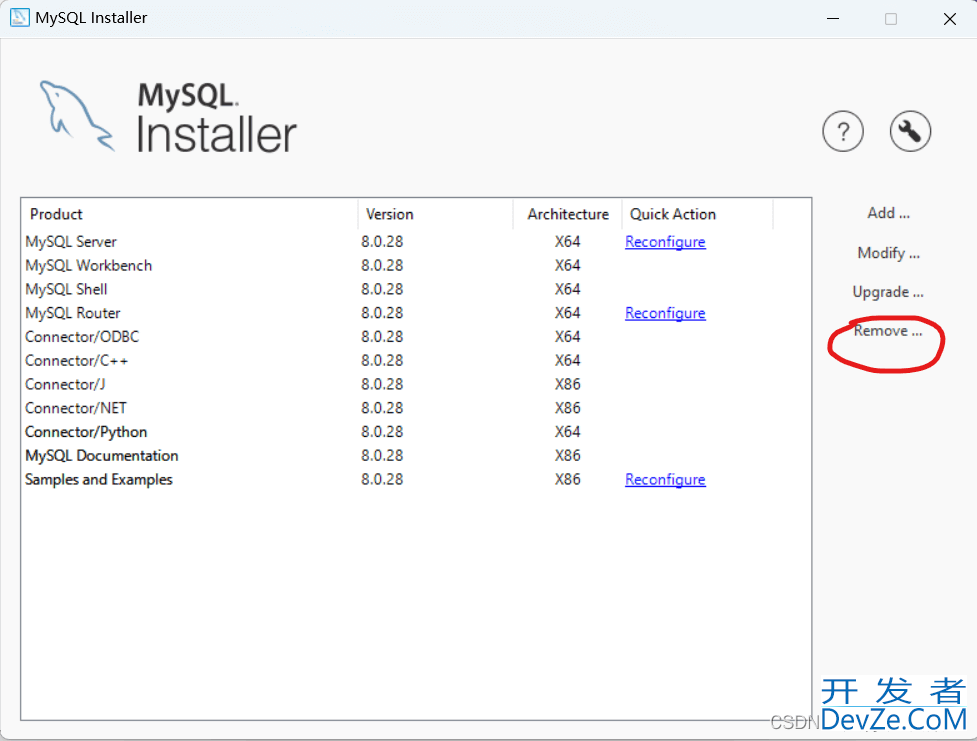Click the Upgrade ... button
Image resolution: width=977 pixels, height=741 pixels.
click(888, 292)
